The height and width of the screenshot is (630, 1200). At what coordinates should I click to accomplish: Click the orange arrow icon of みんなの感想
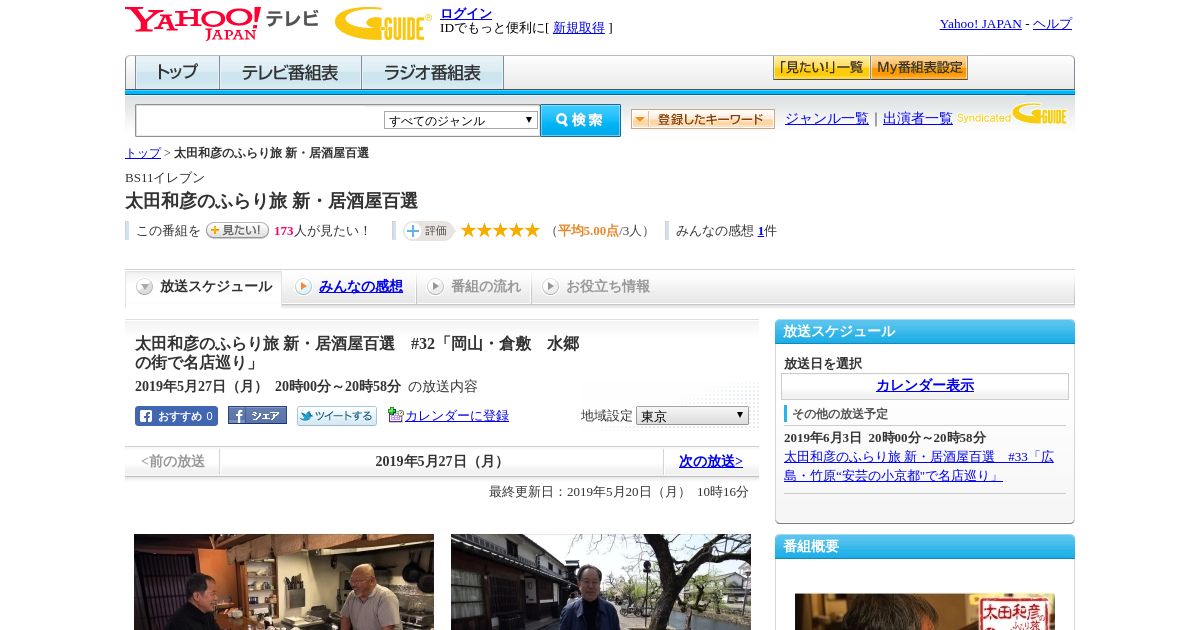click(x=303, y=287)
